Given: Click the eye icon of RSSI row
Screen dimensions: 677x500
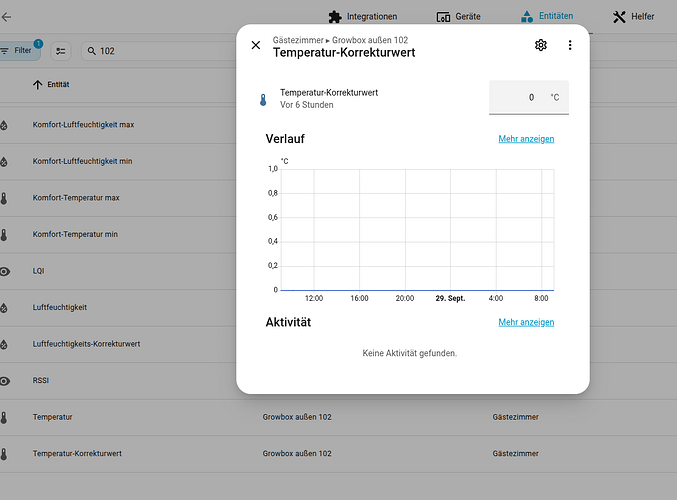Looking at the screenshot, I should (4, 381).
